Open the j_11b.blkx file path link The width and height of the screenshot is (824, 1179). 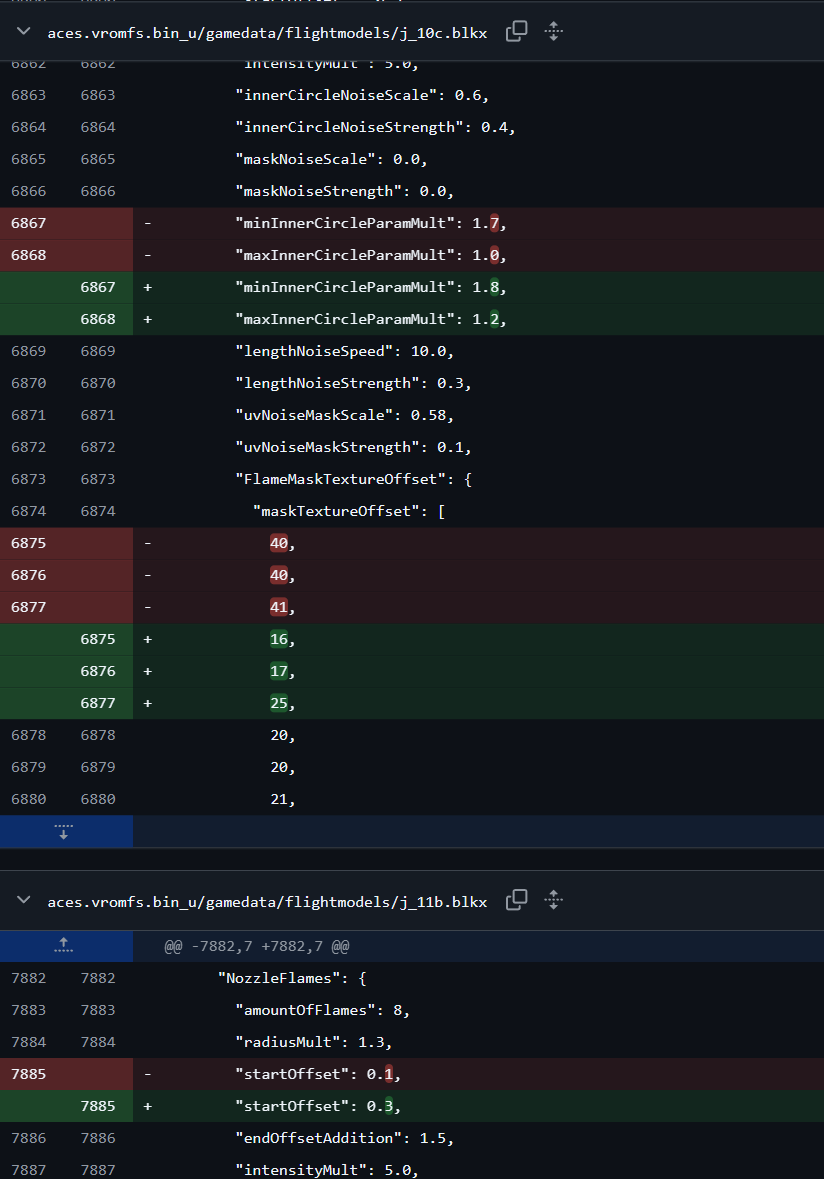(x=267, y=902)
